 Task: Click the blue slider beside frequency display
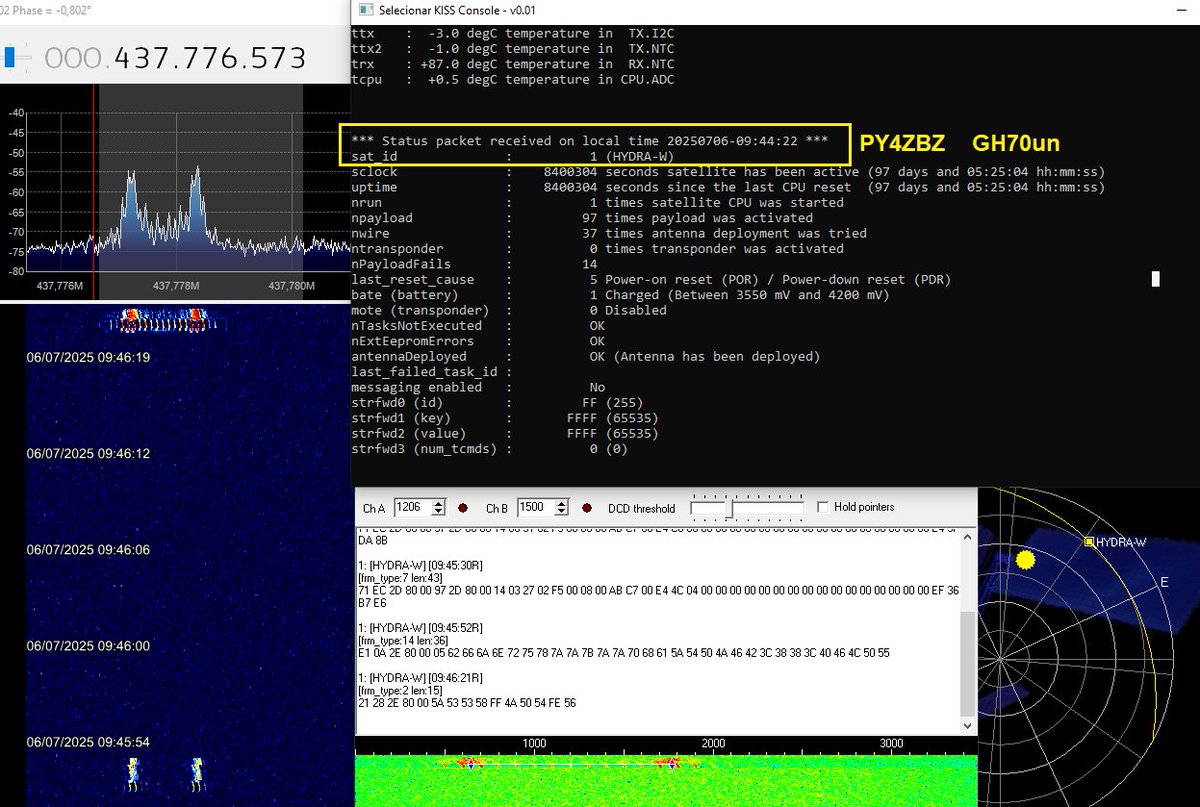10,58
